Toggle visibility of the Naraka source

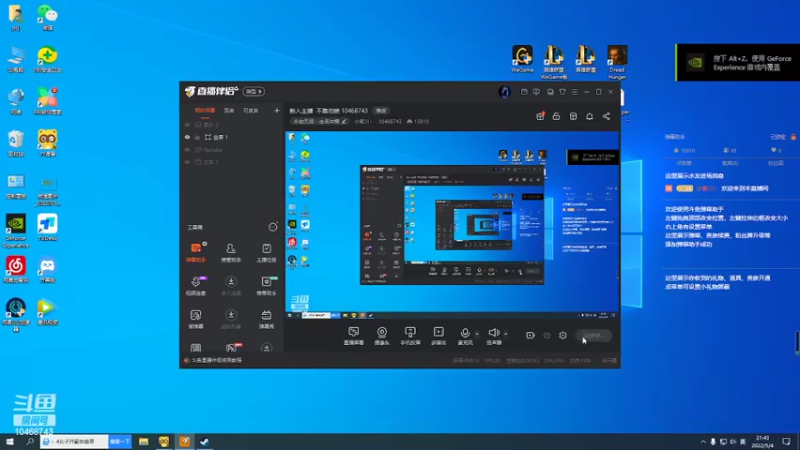pos(187,149)
